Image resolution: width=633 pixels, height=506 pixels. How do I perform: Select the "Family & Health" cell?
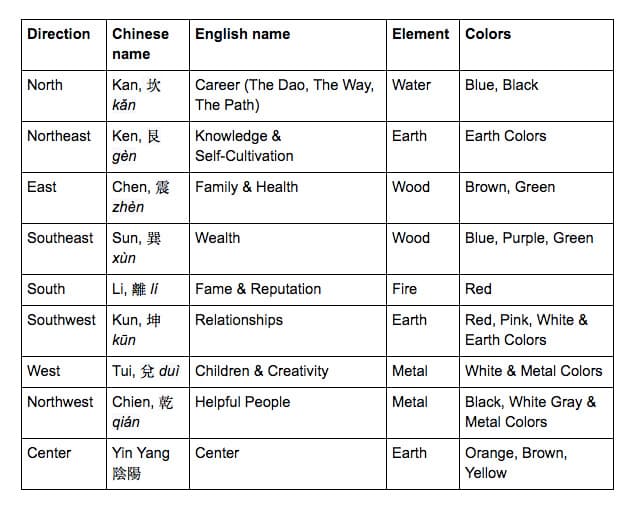(246, 187)
